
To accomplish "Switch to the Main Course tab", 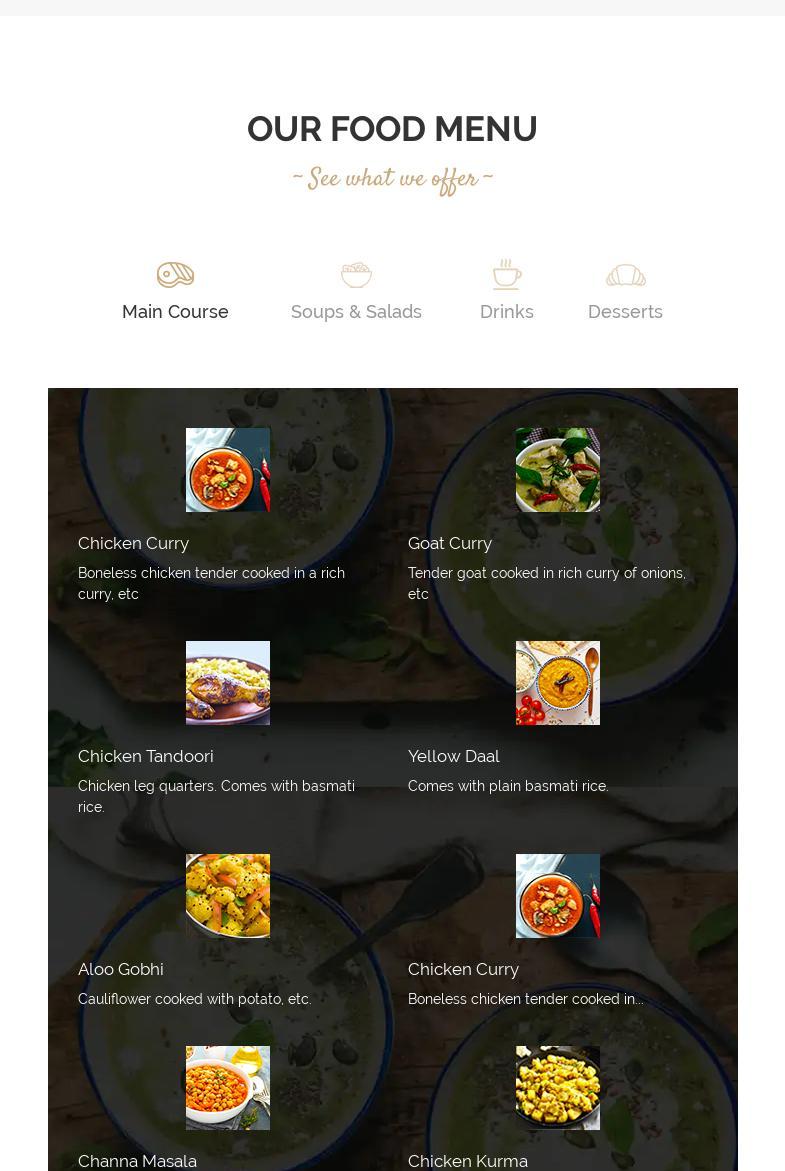I will 176,311.
